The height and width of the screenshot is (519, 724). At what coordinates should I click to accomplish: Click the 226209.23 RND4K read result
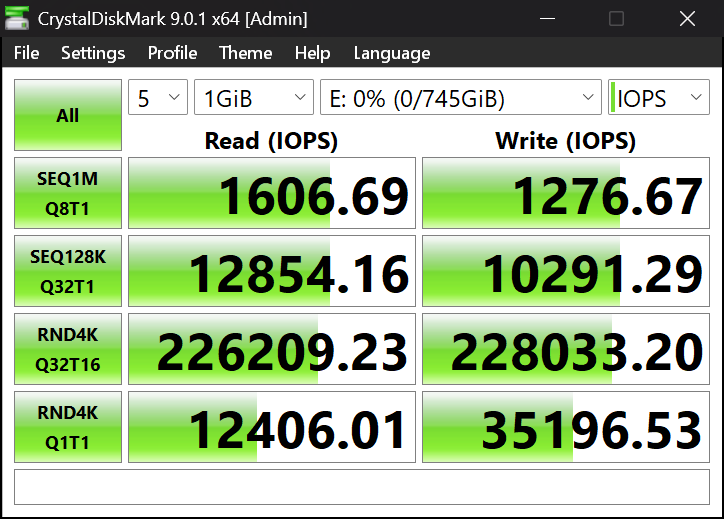click(x=272, y=349)
